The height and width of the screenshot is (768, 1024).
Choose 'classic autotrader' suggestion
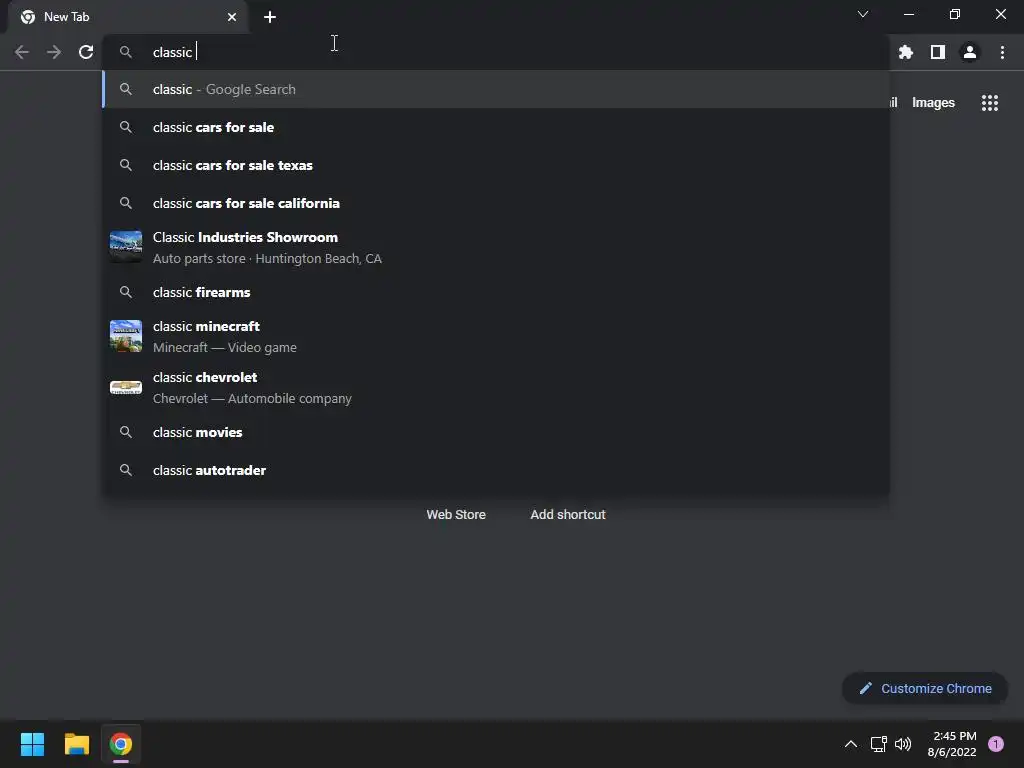[x=496, y=470]
